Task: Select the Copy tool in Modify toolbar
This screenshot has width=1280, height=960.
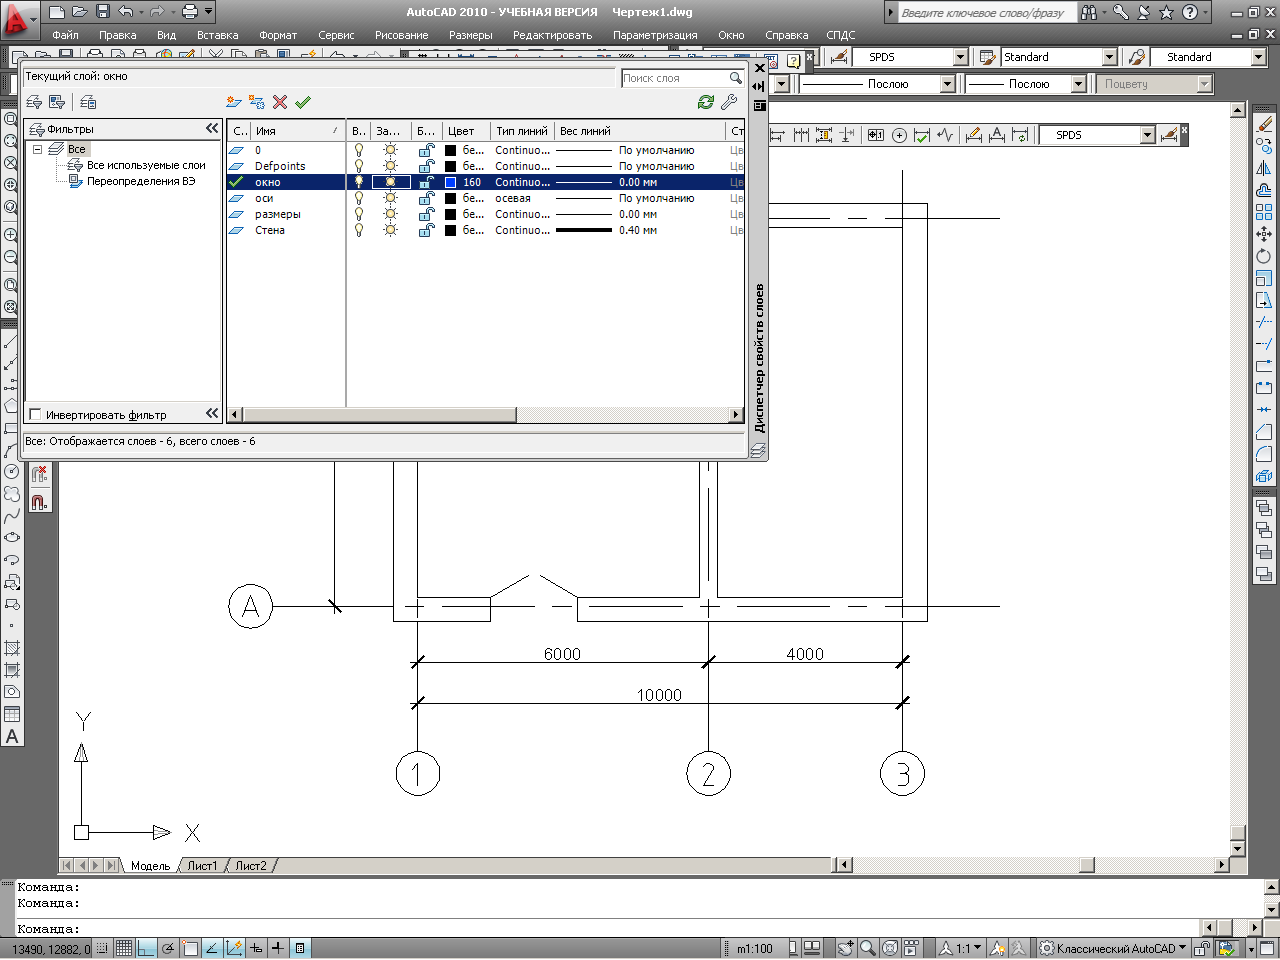Action: coord(1264,147)
